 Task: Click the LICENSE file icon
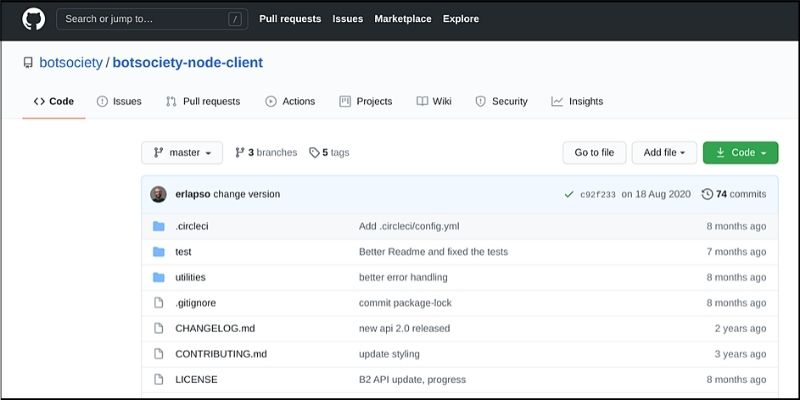click(158, 379)
